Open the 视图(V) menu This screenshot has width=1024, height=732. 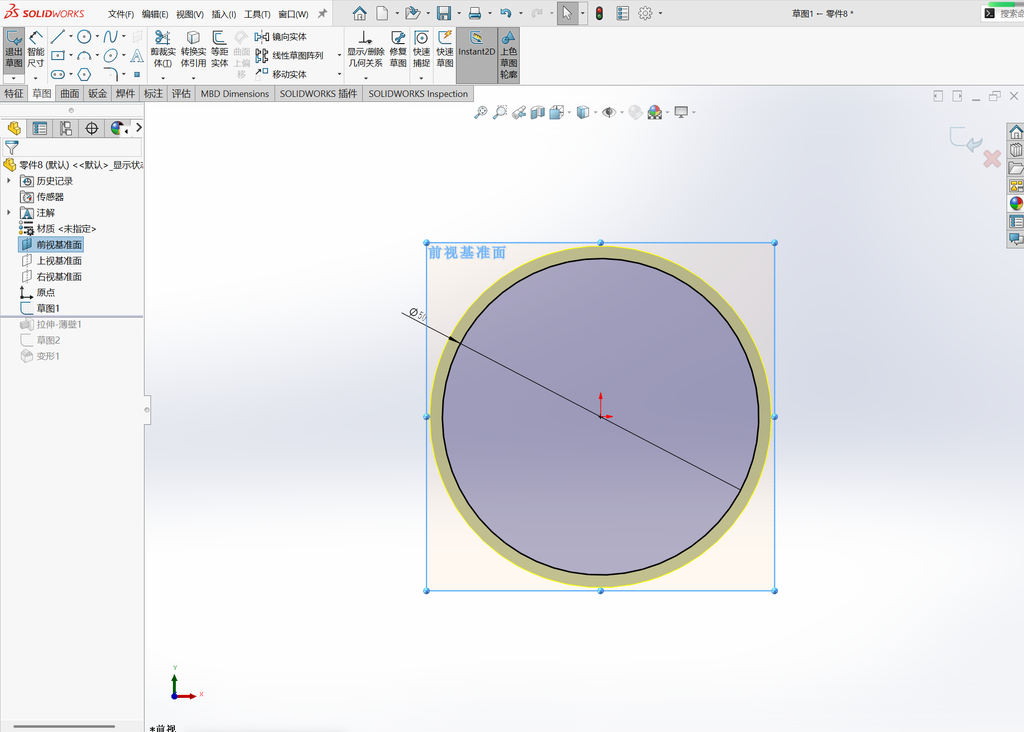tap(189, 14)
